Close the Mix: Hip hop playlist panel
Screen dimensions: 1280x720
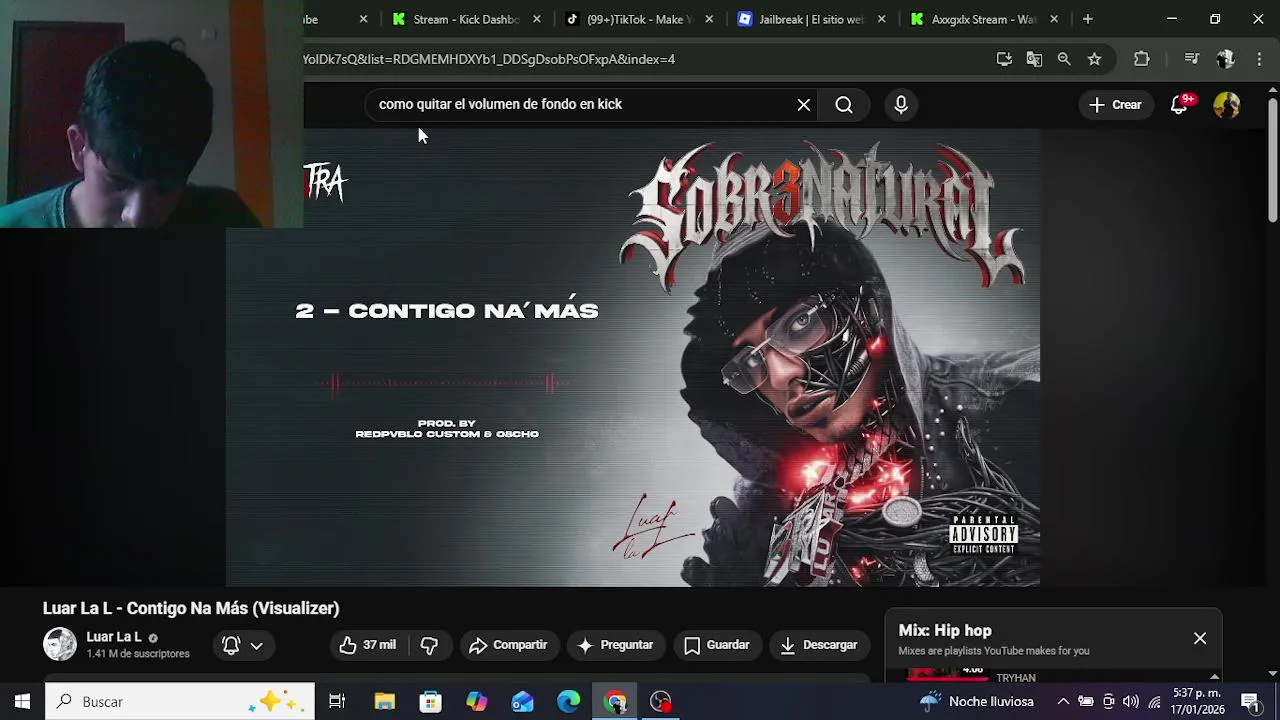1200,638
